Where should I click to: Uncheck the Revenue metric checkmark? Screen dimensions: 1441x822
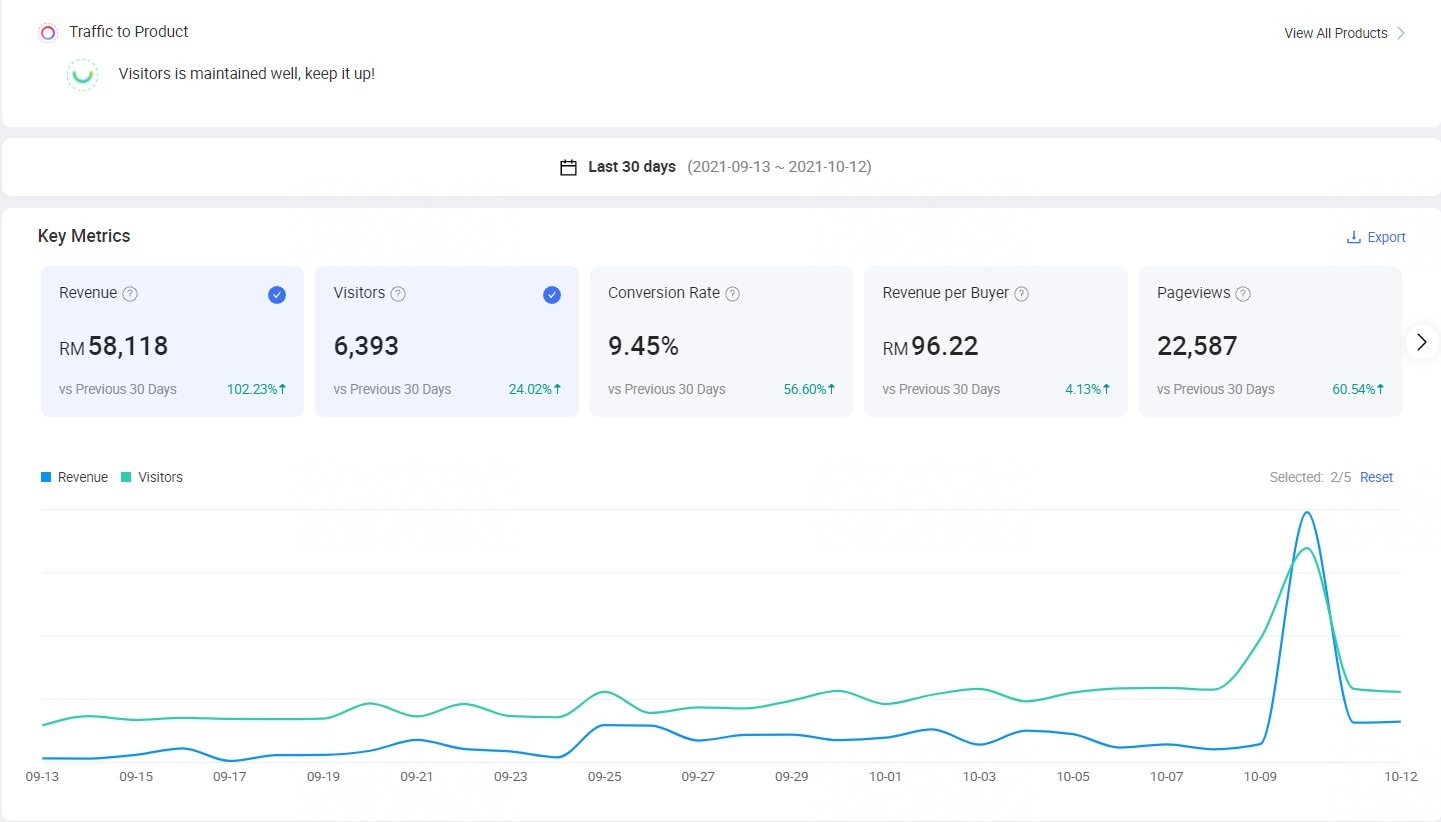pyautogui.click(x=277, y=295)
